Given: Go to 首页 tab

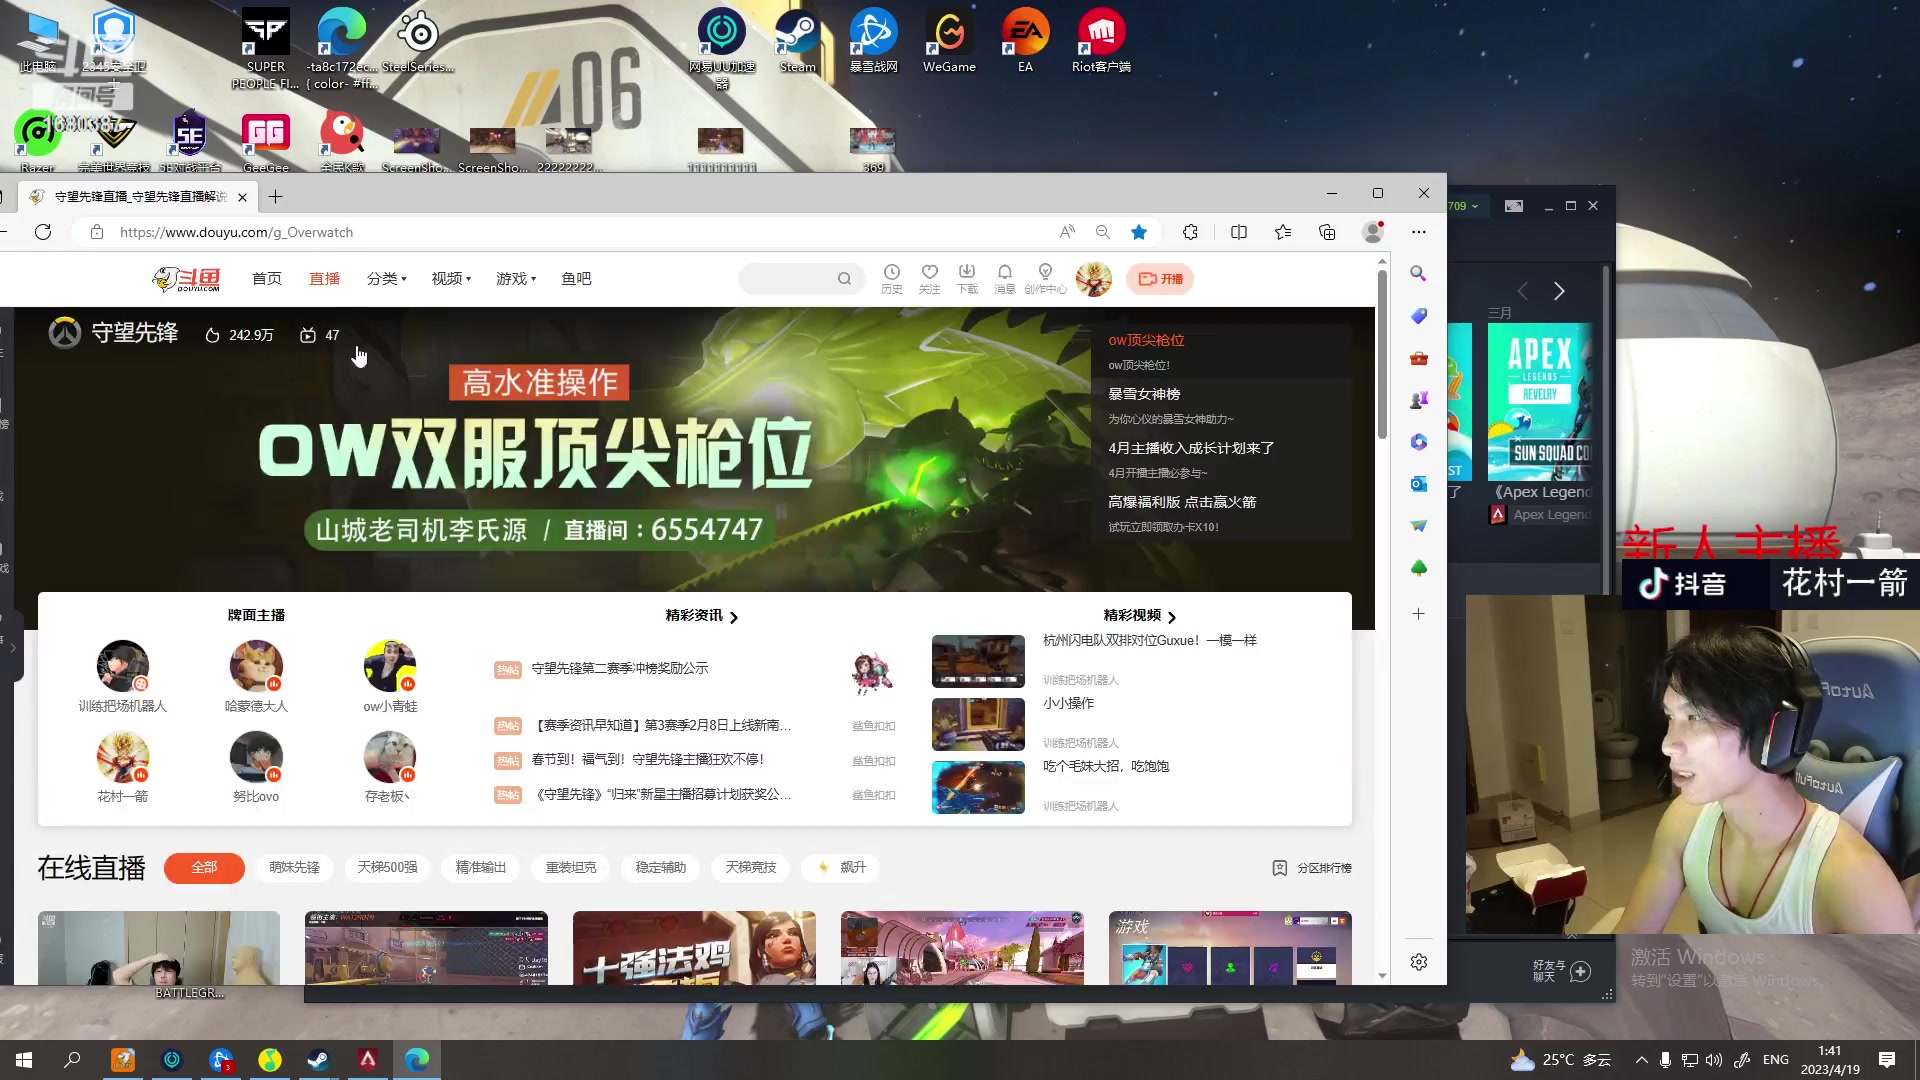Looking at the screenshot, I should (x=267, y=279).
